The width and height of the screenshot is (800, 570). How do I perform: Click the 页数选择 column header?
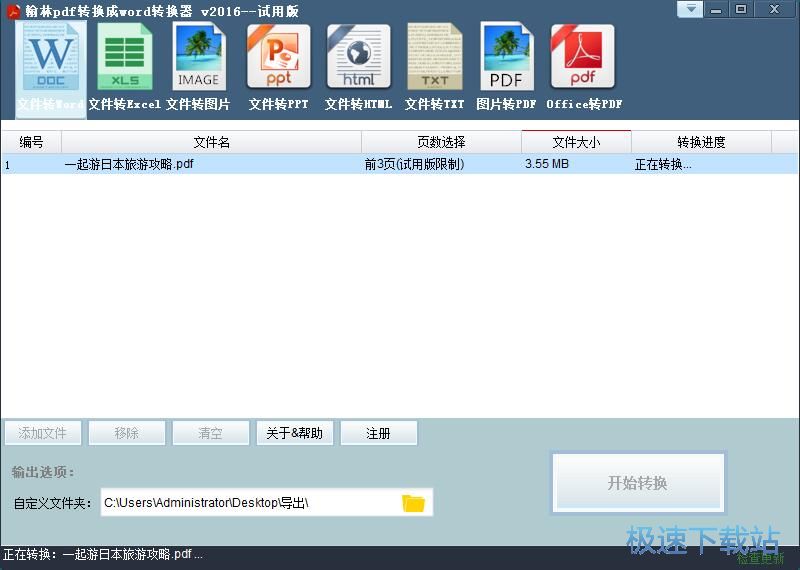tap(441, 142)
